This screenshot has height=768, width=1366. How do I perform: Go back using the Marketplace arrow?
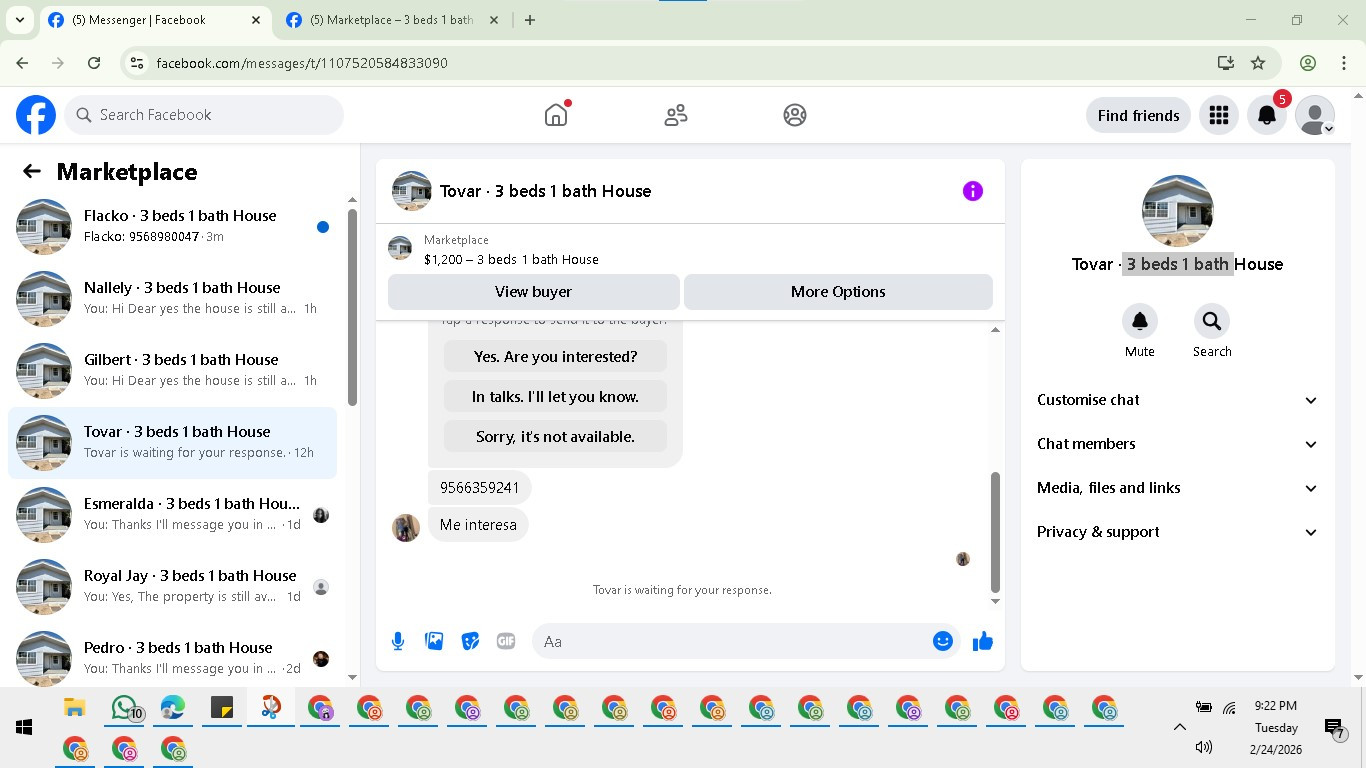pyautogui.click(x=32, y=171)
